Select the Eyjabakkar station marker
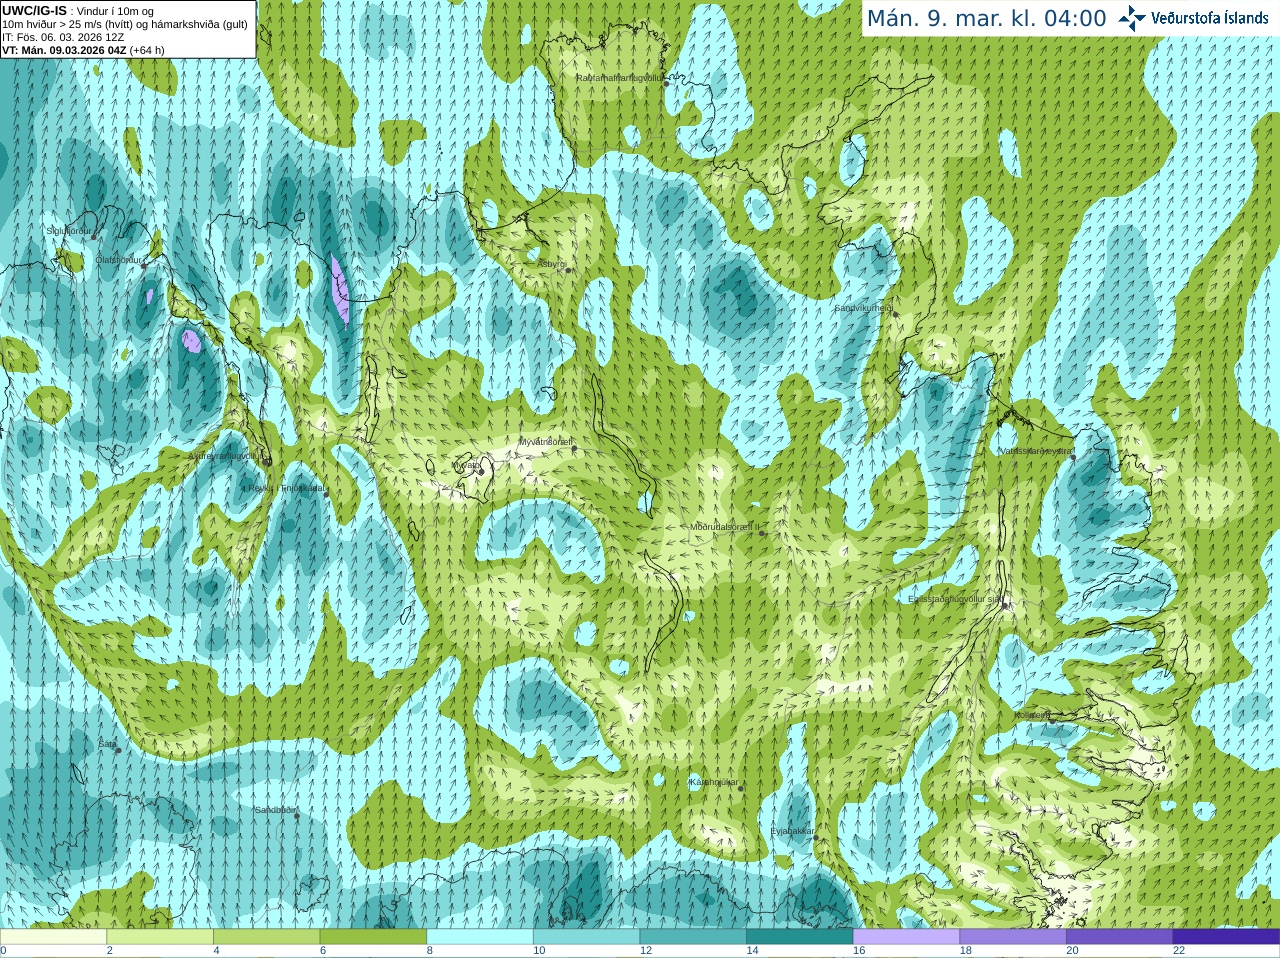 817,838
